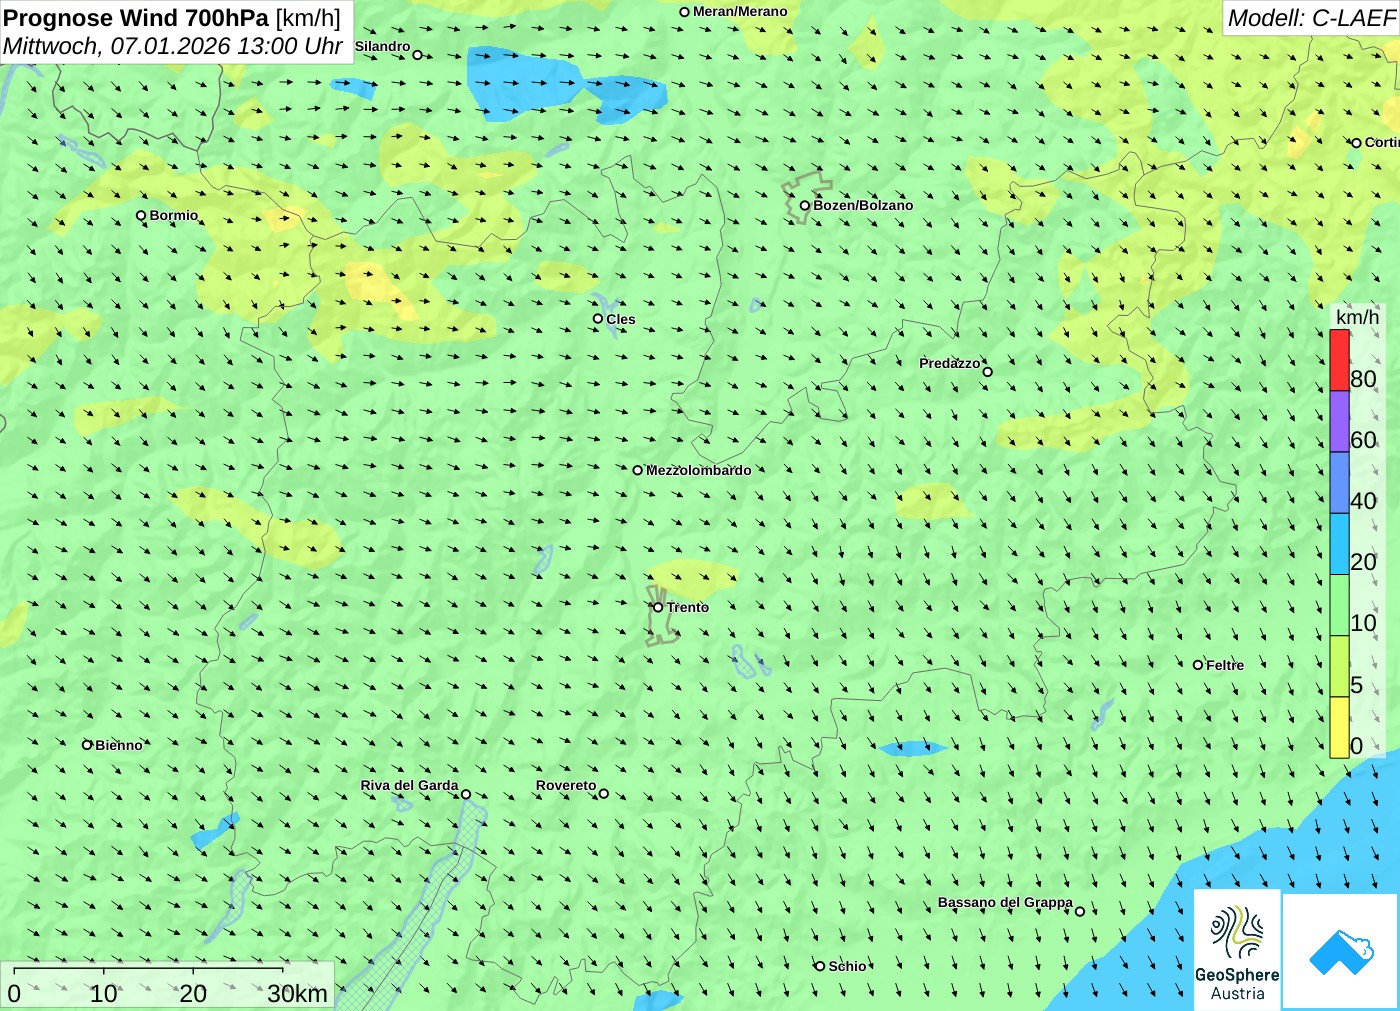The image size is (1400, 1011).
Task: Click the Meran/Merano location marker
Action: [684, 12]
